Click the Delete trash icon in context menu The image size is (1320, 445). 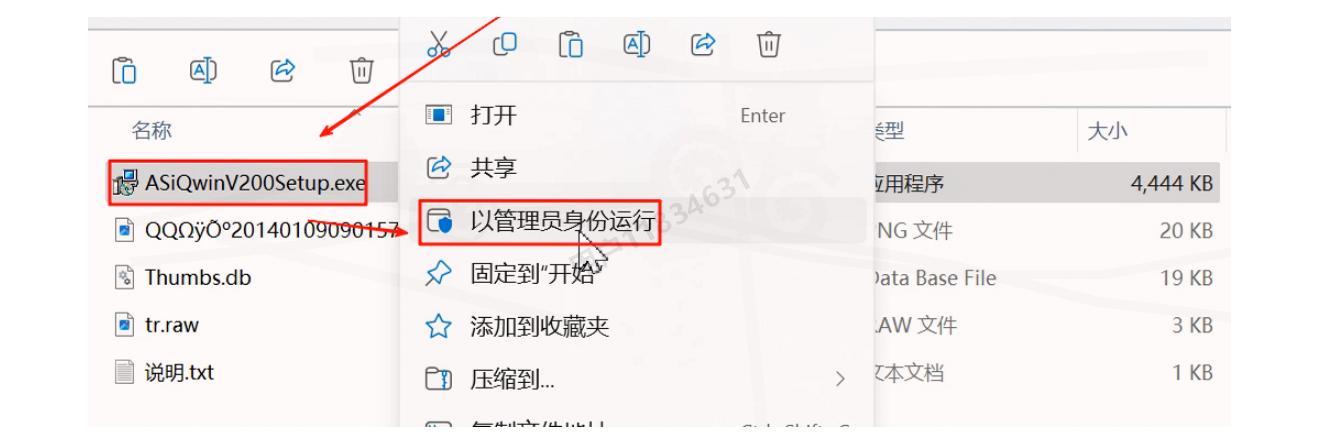(768, 45)
